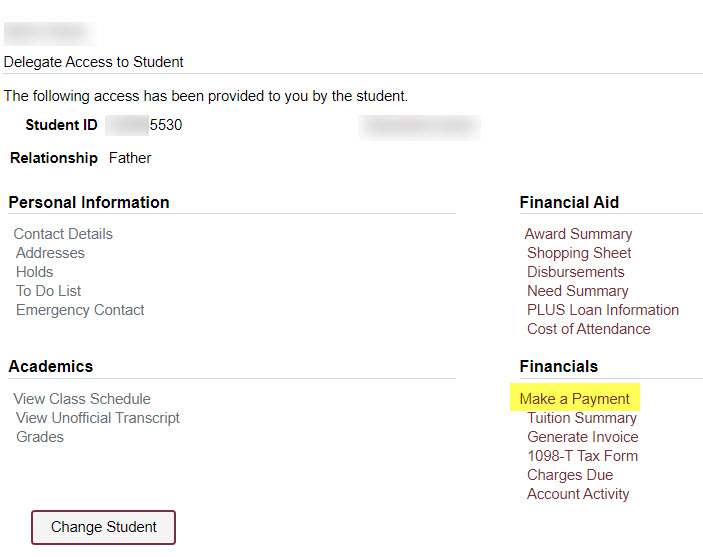Open Cost of Attendance
The image size is (703, 557).
pyautogui.click(x=588, y=329)
